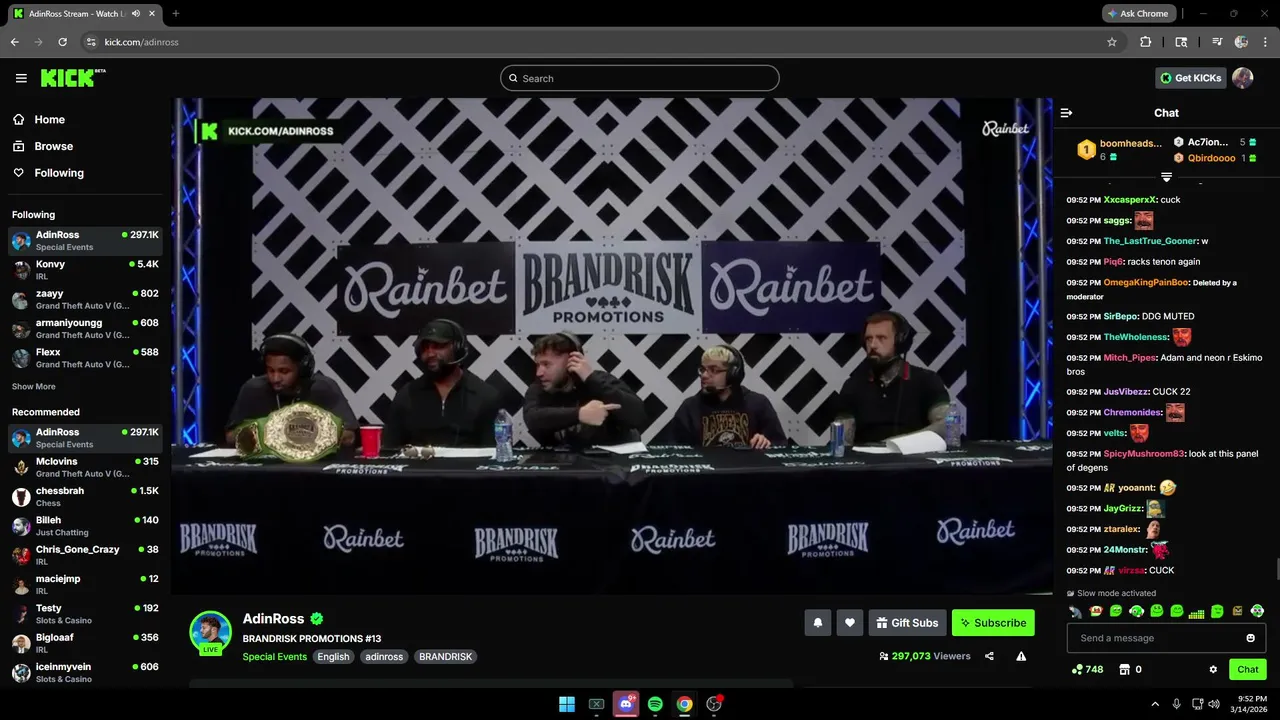Click SpicyMushroom83 username in chat

1144,454
